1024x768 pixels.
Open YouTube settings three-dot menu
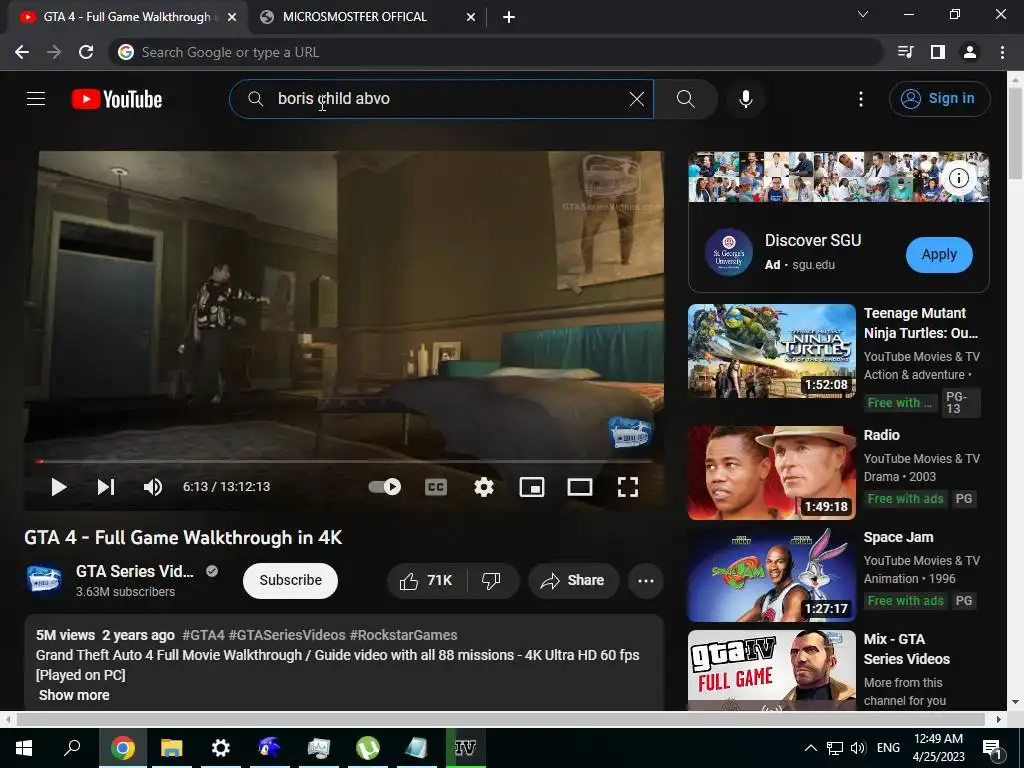point(861,99)
